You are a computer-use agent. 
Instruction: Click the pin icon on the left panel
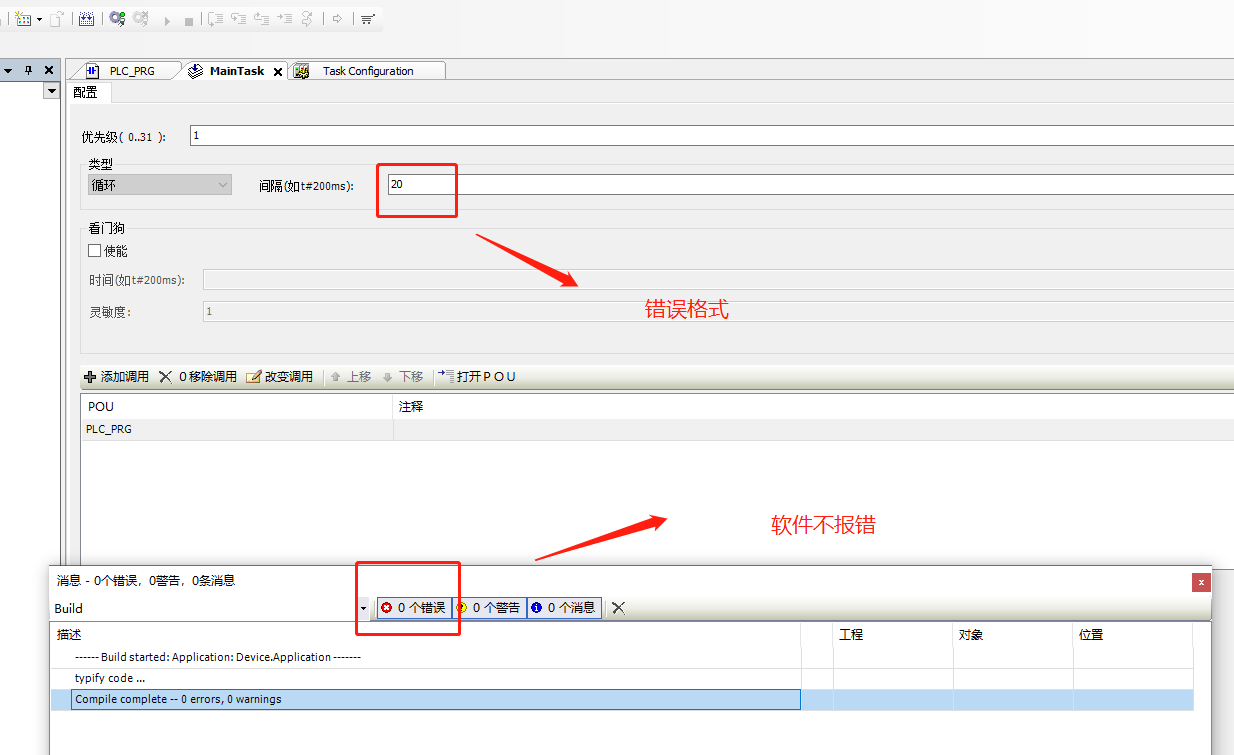[28, 70]
